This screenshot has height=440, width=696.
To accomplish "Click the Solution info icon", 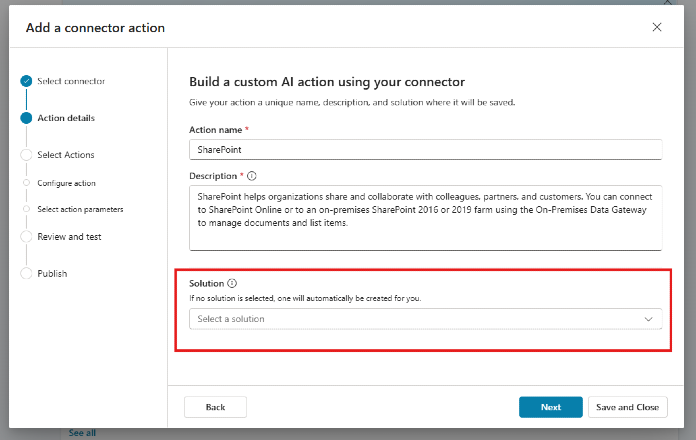I will pos(232,283).
